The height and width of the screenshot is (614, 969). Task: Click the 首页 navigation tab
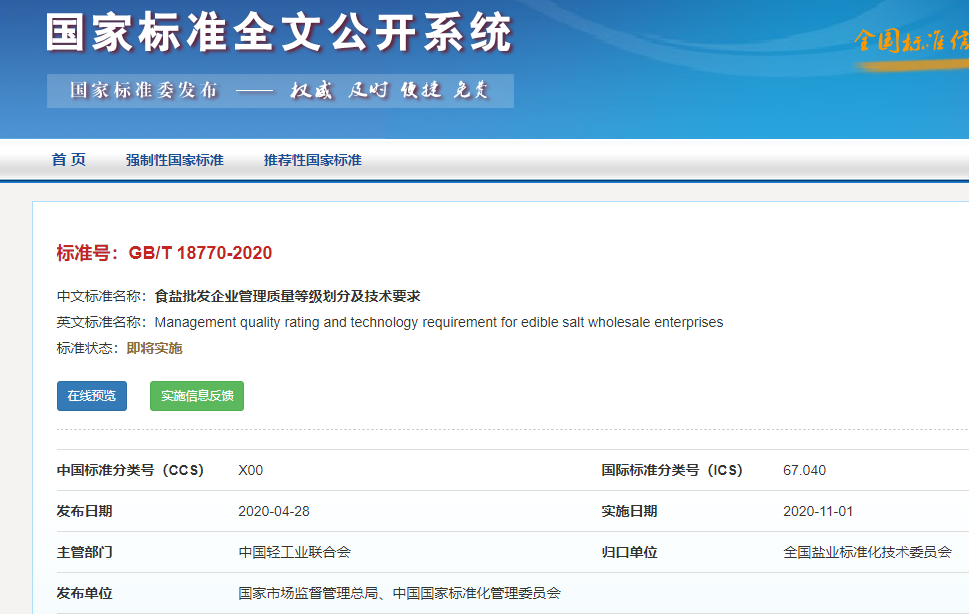69,160
